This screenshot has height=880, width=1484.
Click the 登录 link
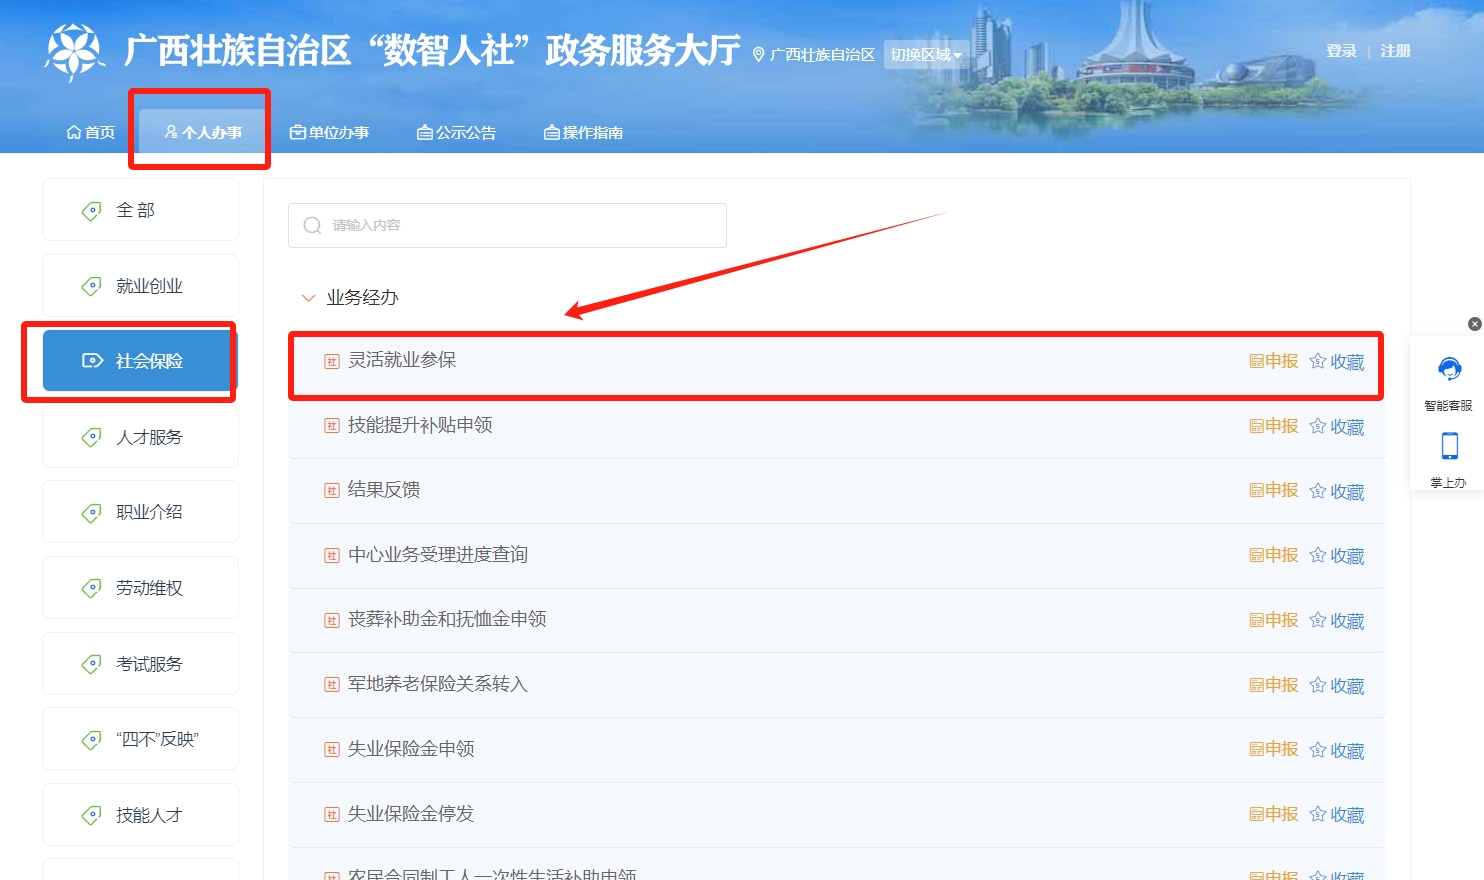(x=1341, y=51)
